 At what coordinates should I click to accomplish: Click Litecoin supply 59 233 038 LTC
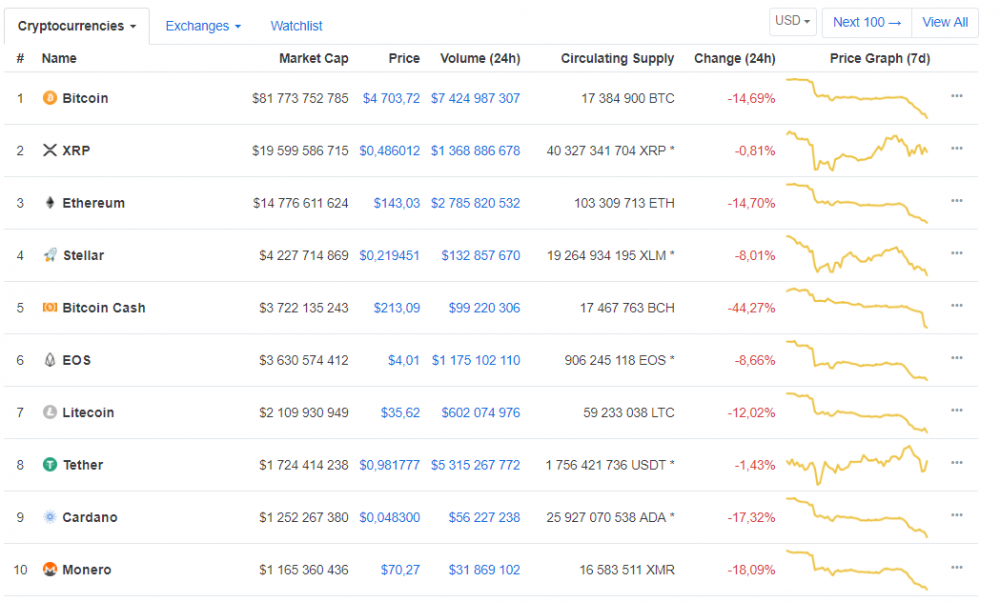[629, 413]
